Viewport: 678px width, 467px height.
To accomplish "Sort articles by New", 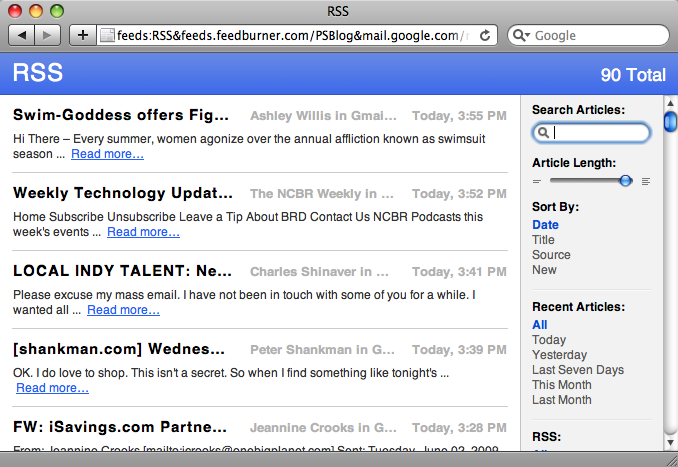I will [544, 270].
